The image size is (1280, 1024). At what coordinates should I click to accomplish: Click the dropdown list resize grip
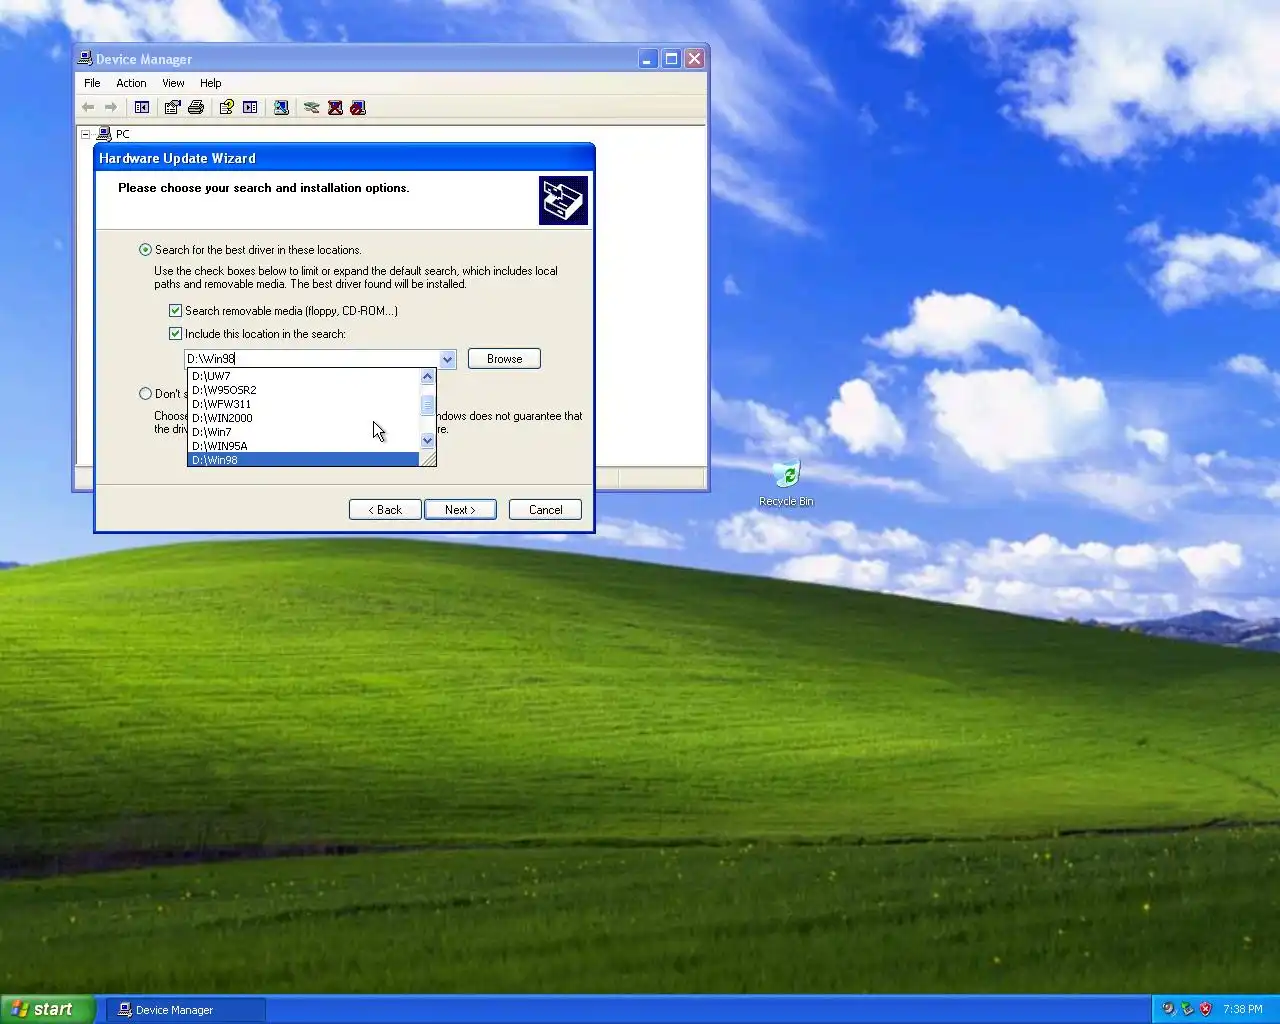pos(428,459)
